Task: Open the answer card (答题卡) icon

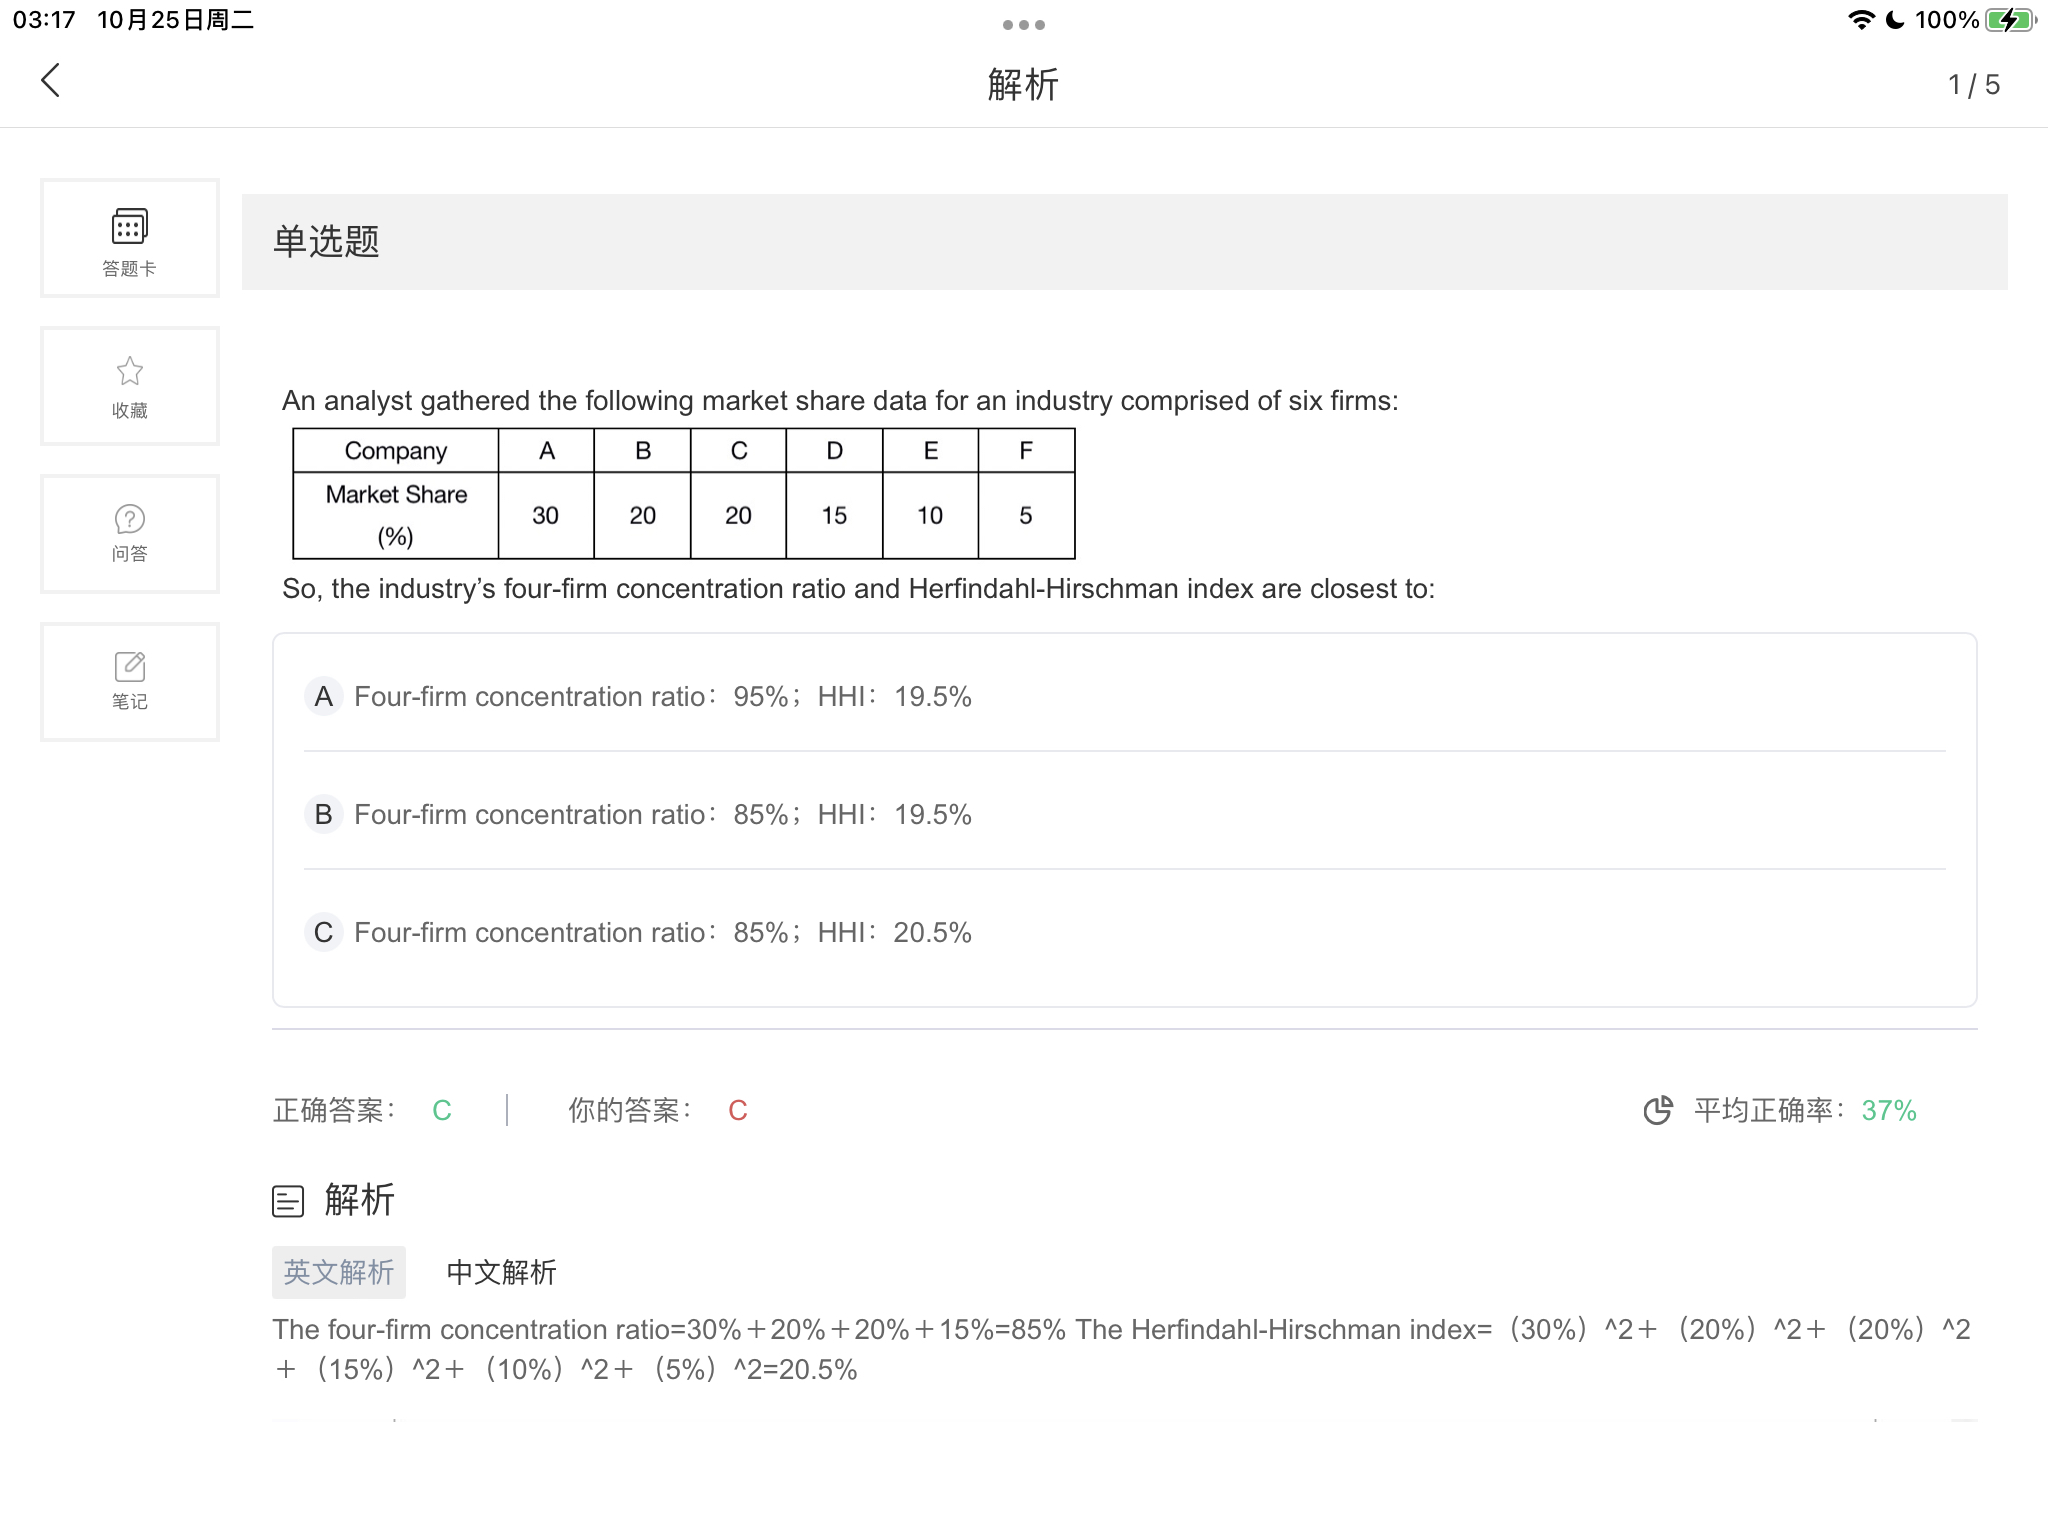Action: click(130, 227)
